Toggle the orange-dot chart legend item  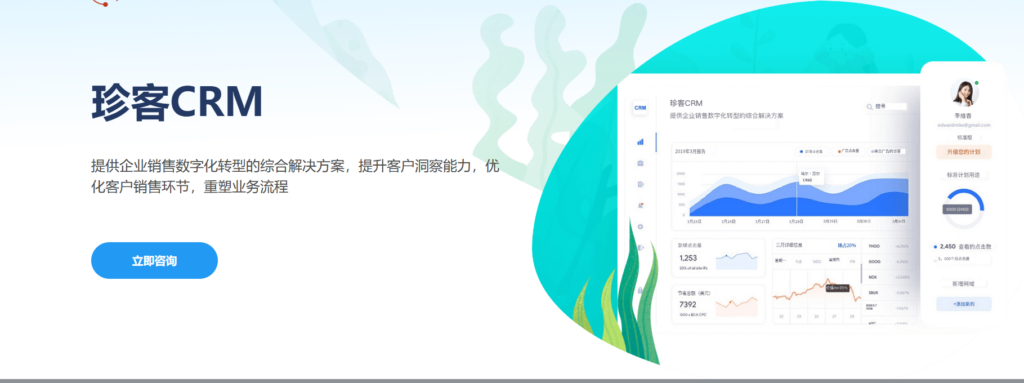[848, 151]
